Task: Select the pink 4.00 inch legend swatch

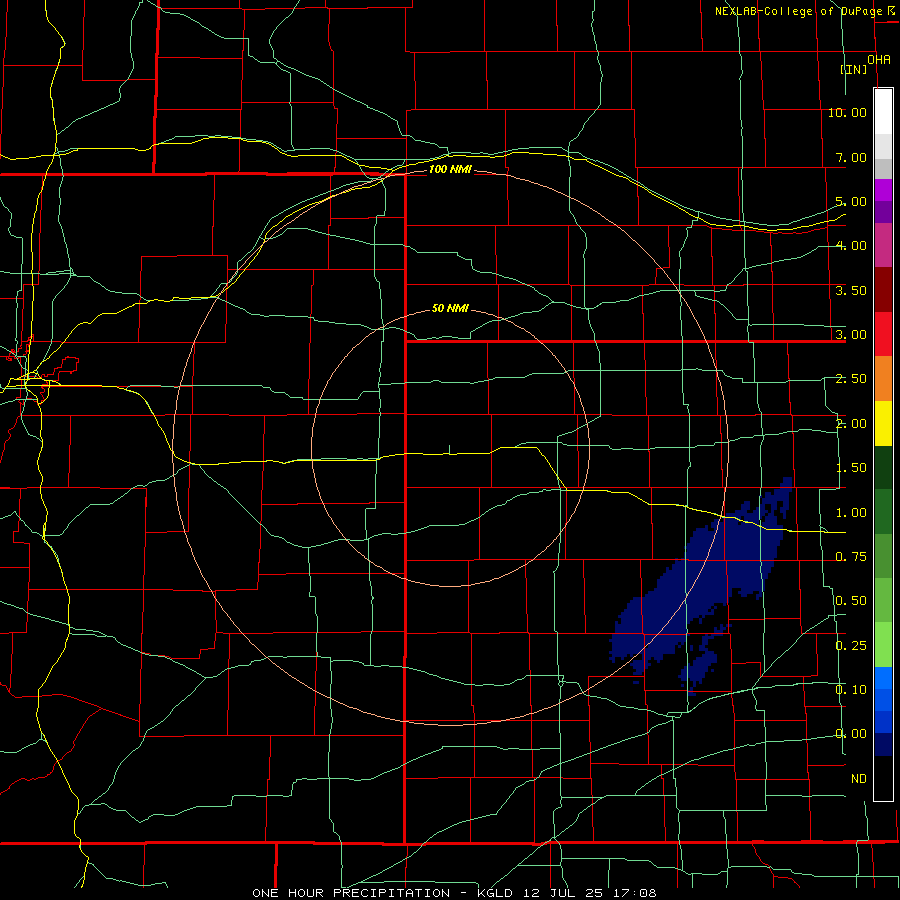Action: click(x=883, y=245)
